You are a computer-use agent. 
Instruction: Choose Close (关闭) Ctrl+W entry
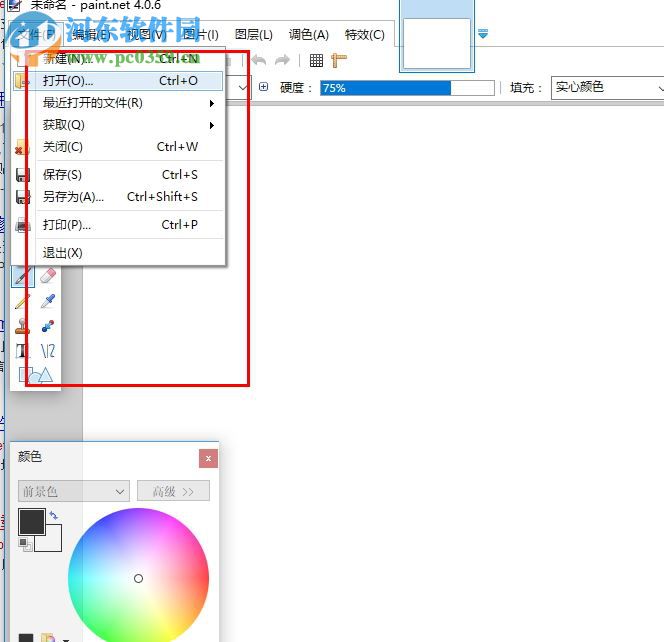point(118,147)
